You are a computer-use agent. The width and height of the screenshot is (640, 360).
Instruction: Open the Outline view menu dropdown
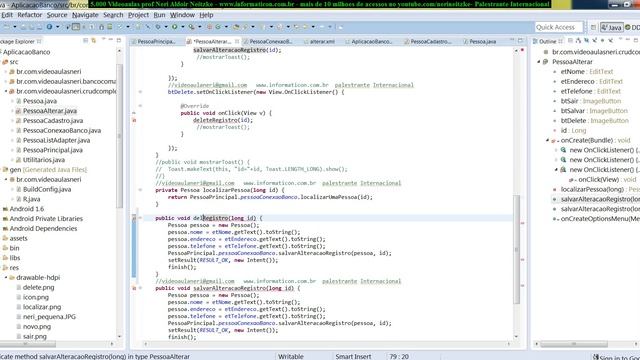(620, 39)
